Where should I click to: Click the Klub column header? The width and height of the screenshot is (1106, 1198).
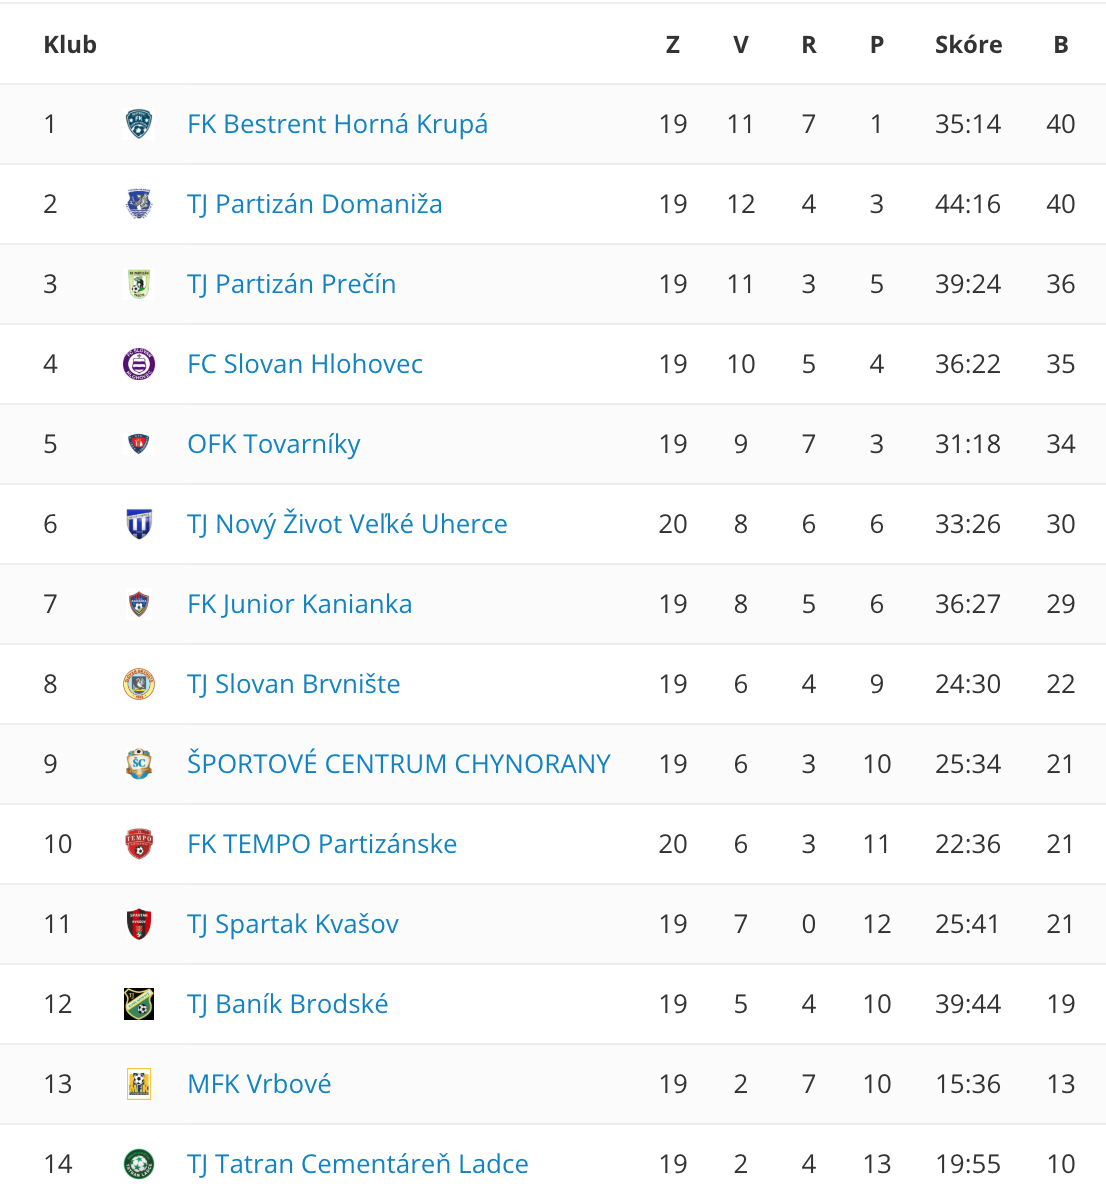(x=70, y=44)
